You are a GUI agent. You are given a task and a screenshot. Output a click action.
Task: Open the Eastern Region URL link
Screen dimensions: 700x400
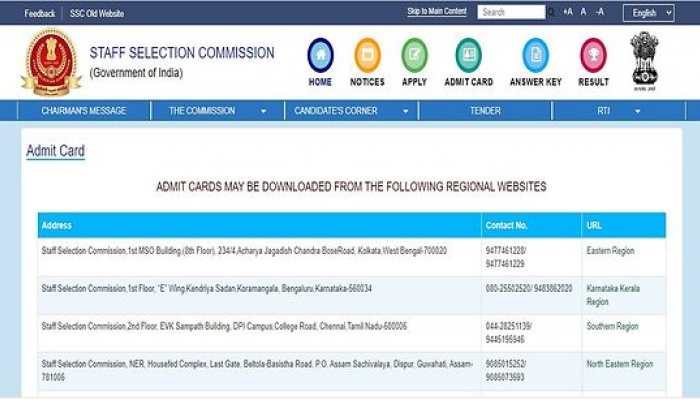(610, 251)
